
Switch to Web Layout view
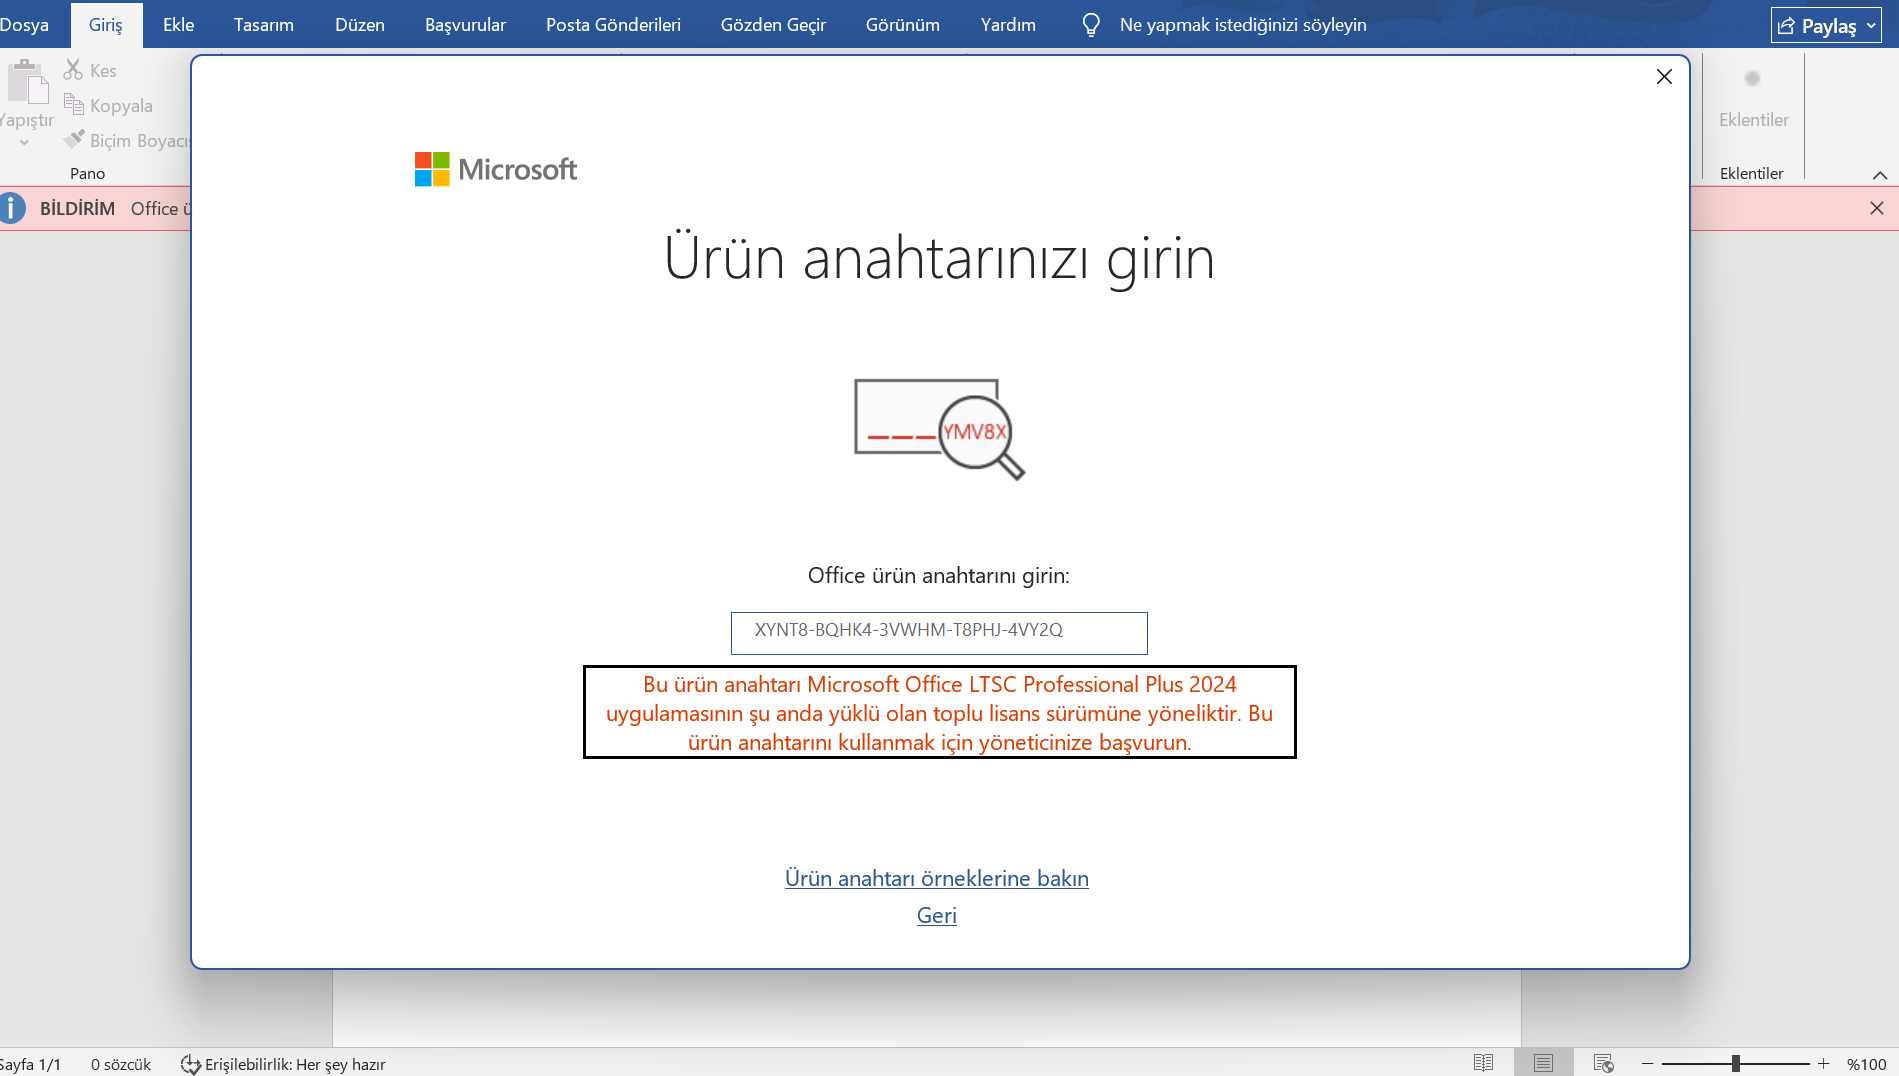tap(1603, 1063)
